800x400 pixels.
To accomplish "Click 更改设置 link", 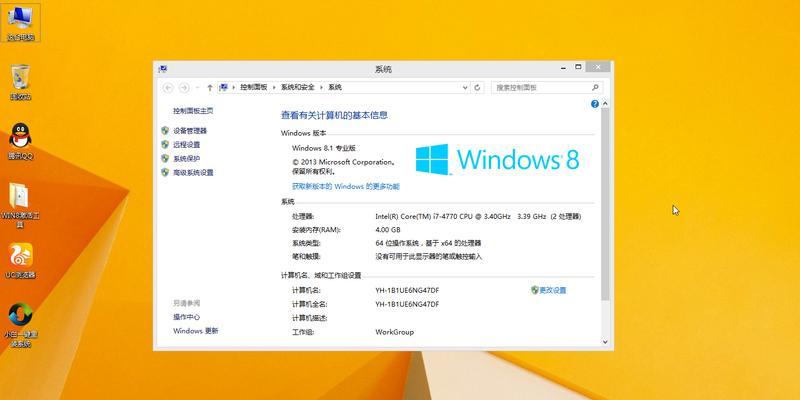I will (553, 290).
